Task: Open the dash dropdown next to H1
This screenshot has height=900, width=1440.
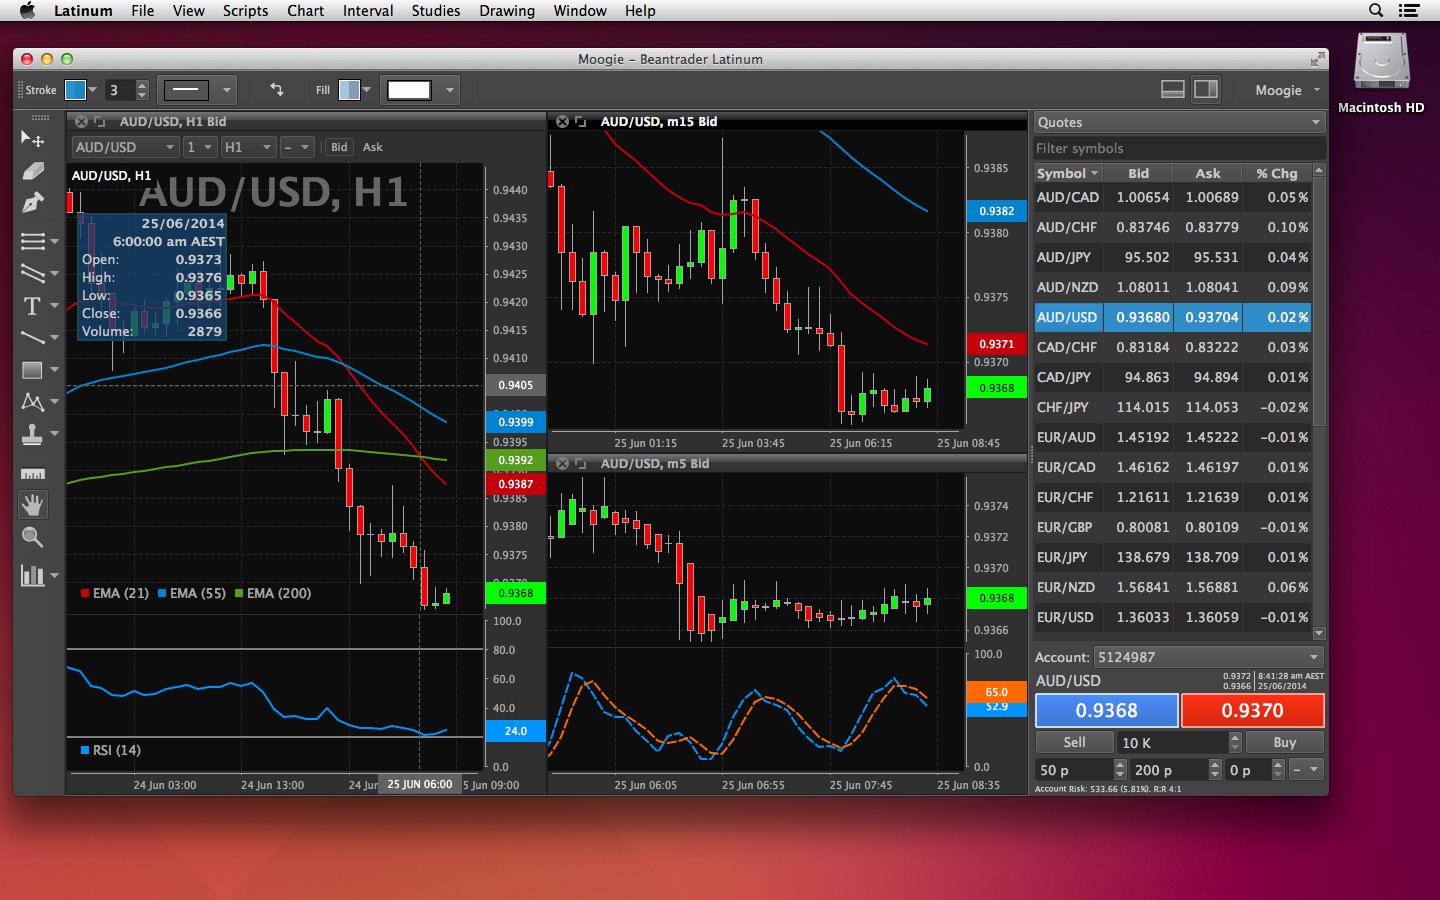Action: click(297, 147)
